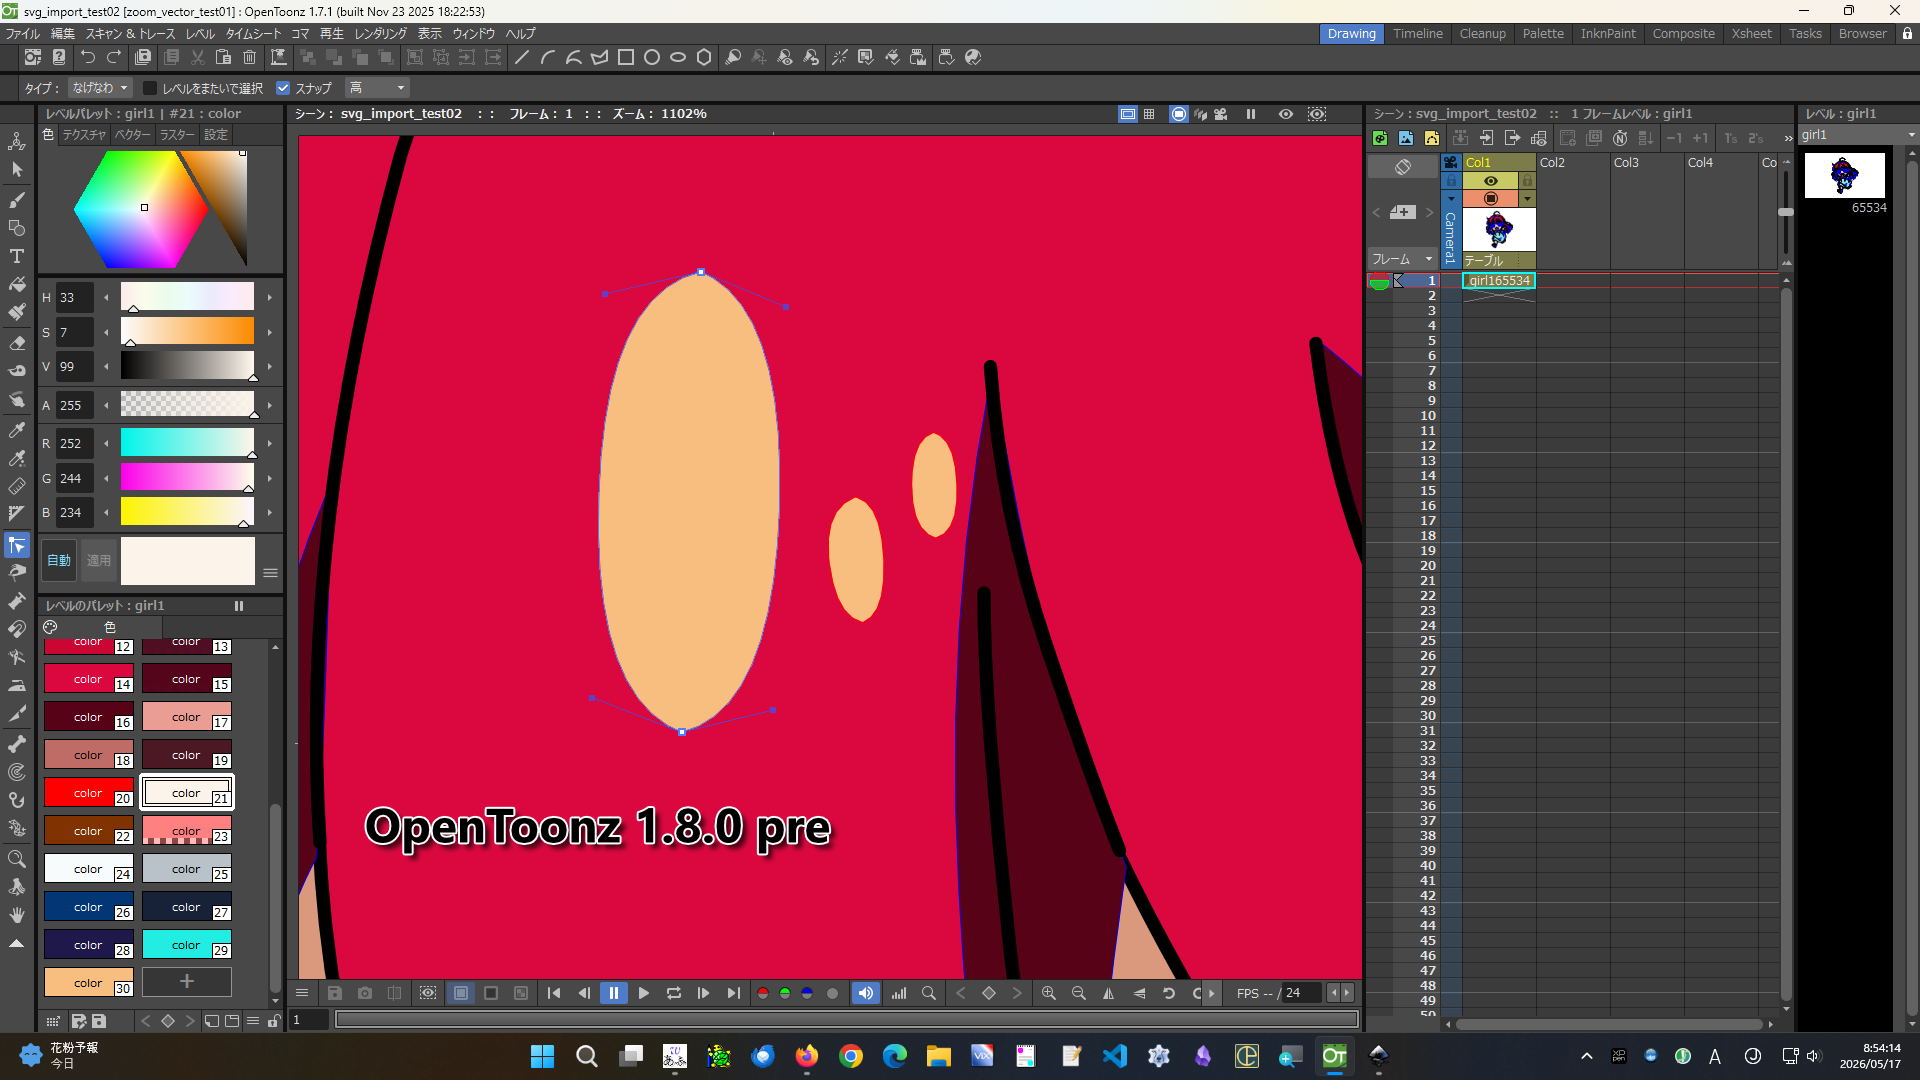1920x1080 pixels.
Task: Select the Style Picker eyedropper tool
Action: tap(17, 430)
